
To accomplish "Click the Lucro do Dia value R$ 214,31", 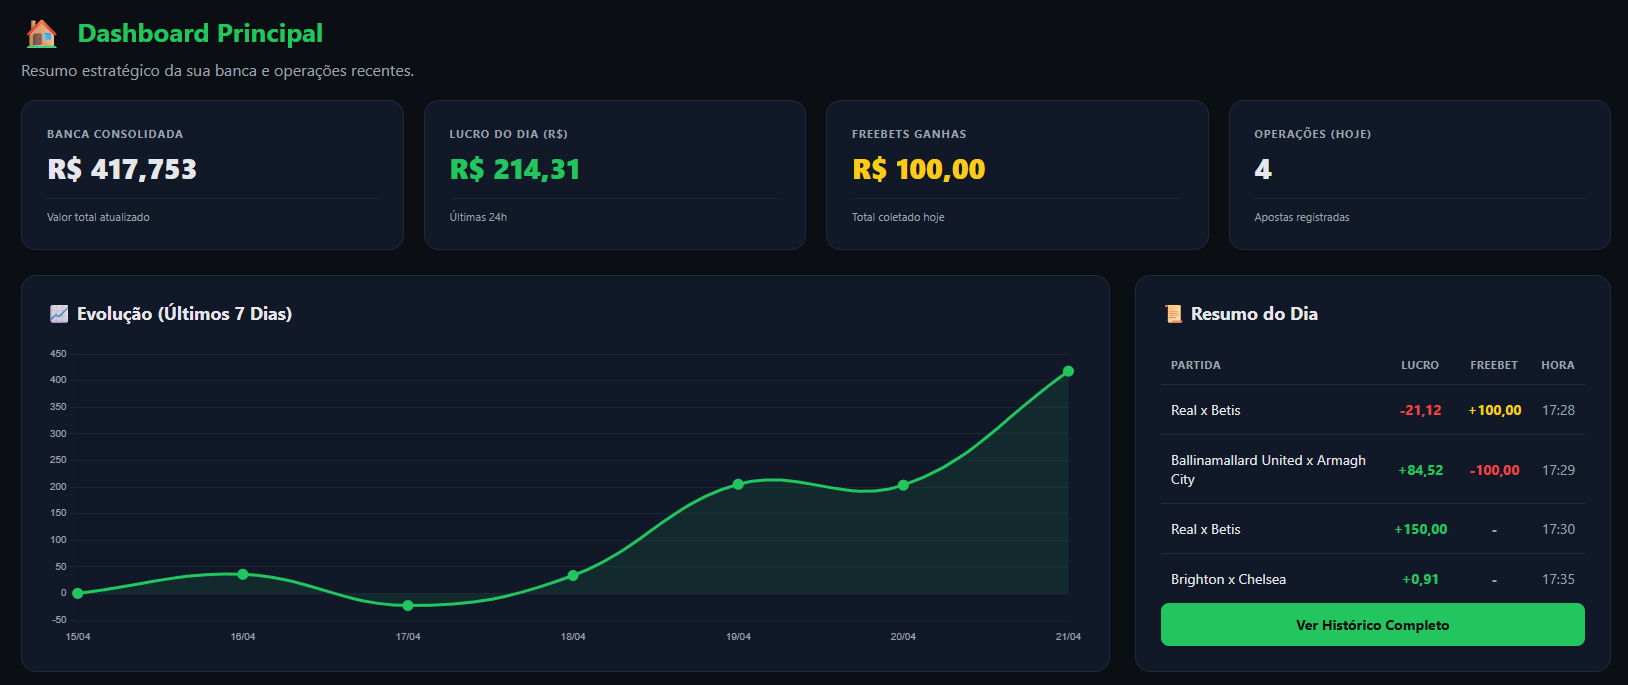I will (515, 169).
